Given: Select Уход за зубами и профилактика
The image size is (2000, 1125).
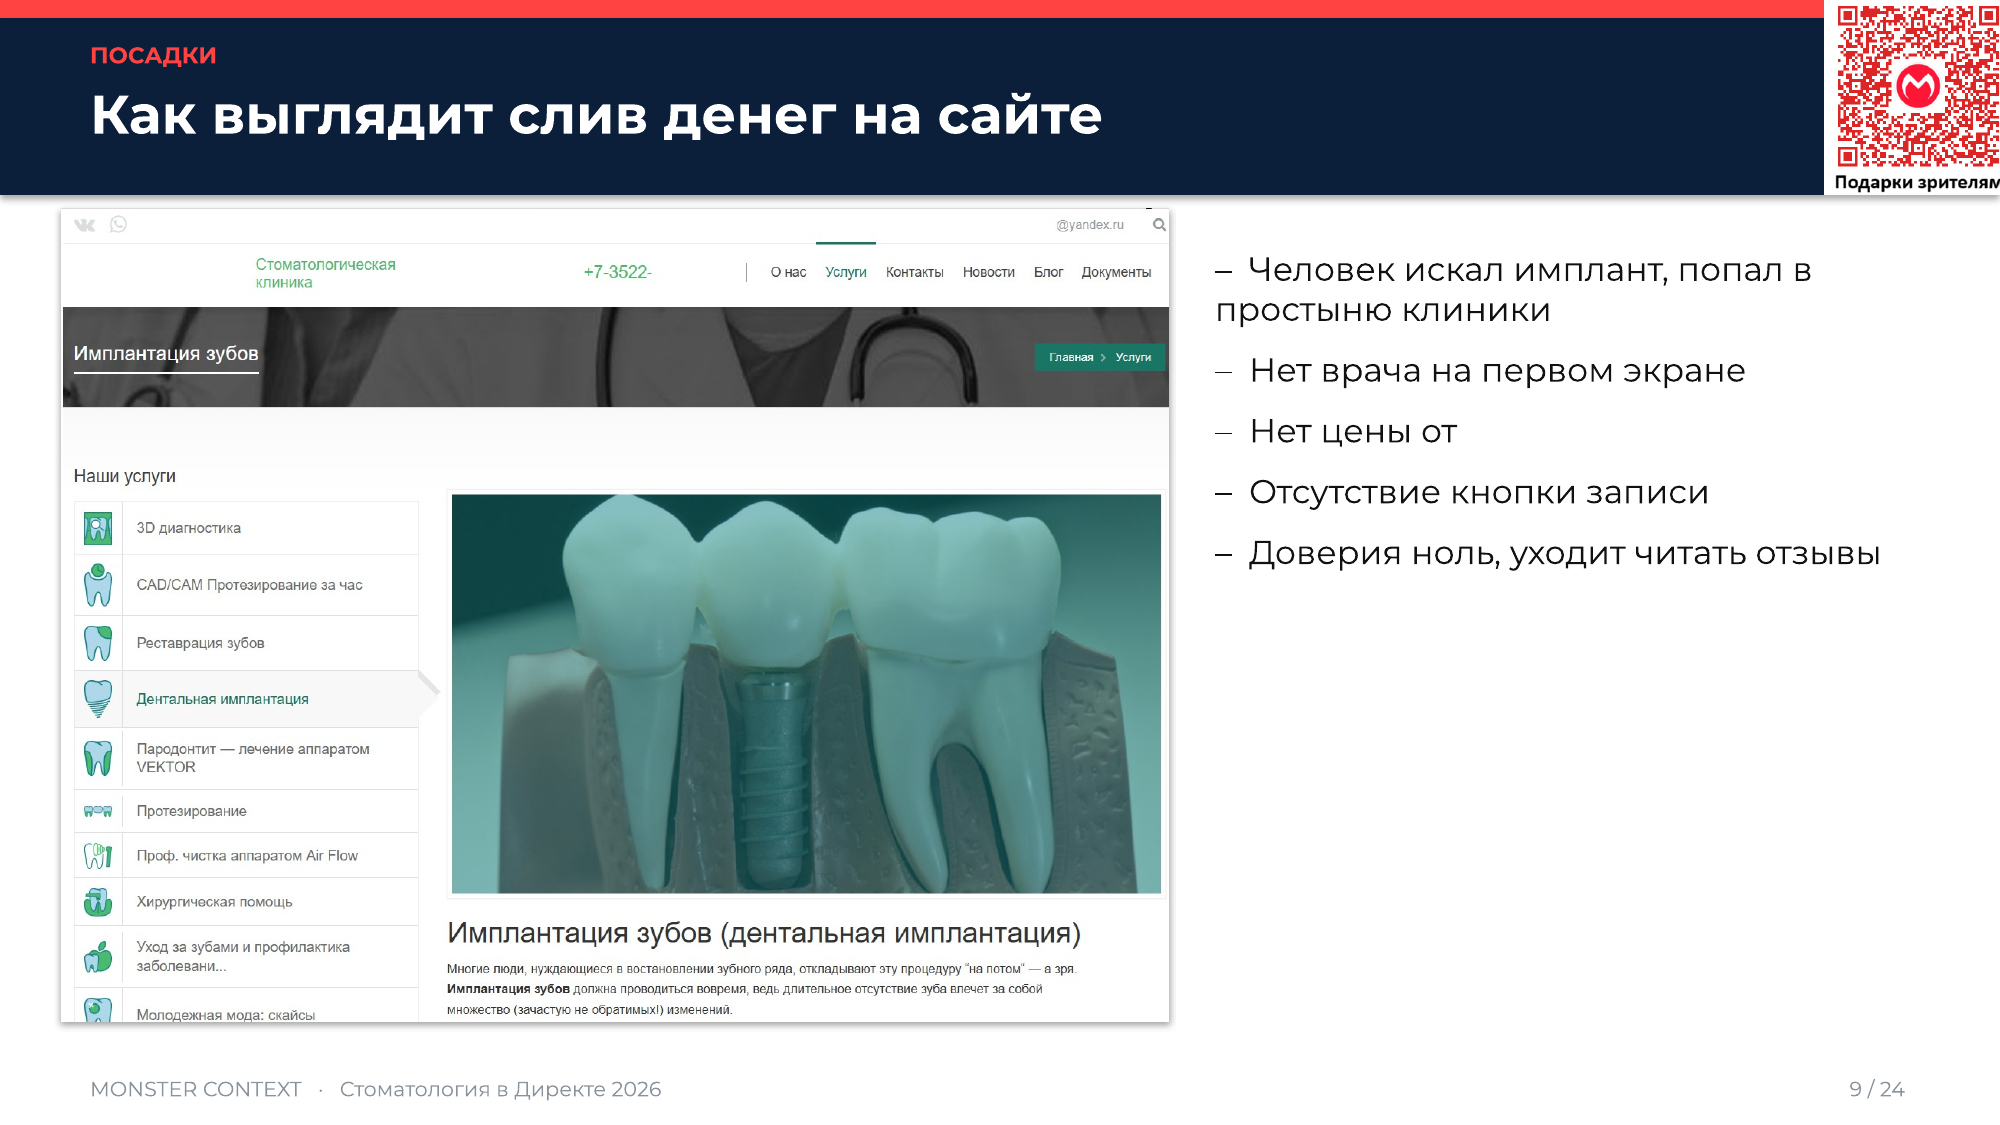Looking at the screenshot, I should (246, 956).
